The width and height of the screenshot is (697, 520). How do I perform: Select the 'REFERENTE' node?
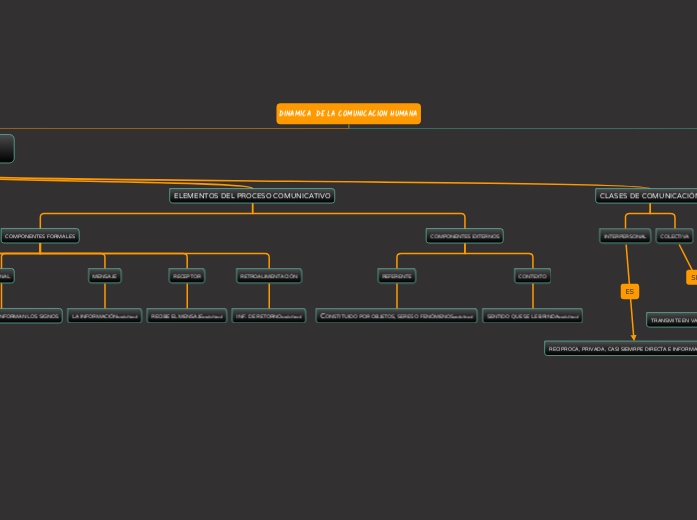point(397,276)
